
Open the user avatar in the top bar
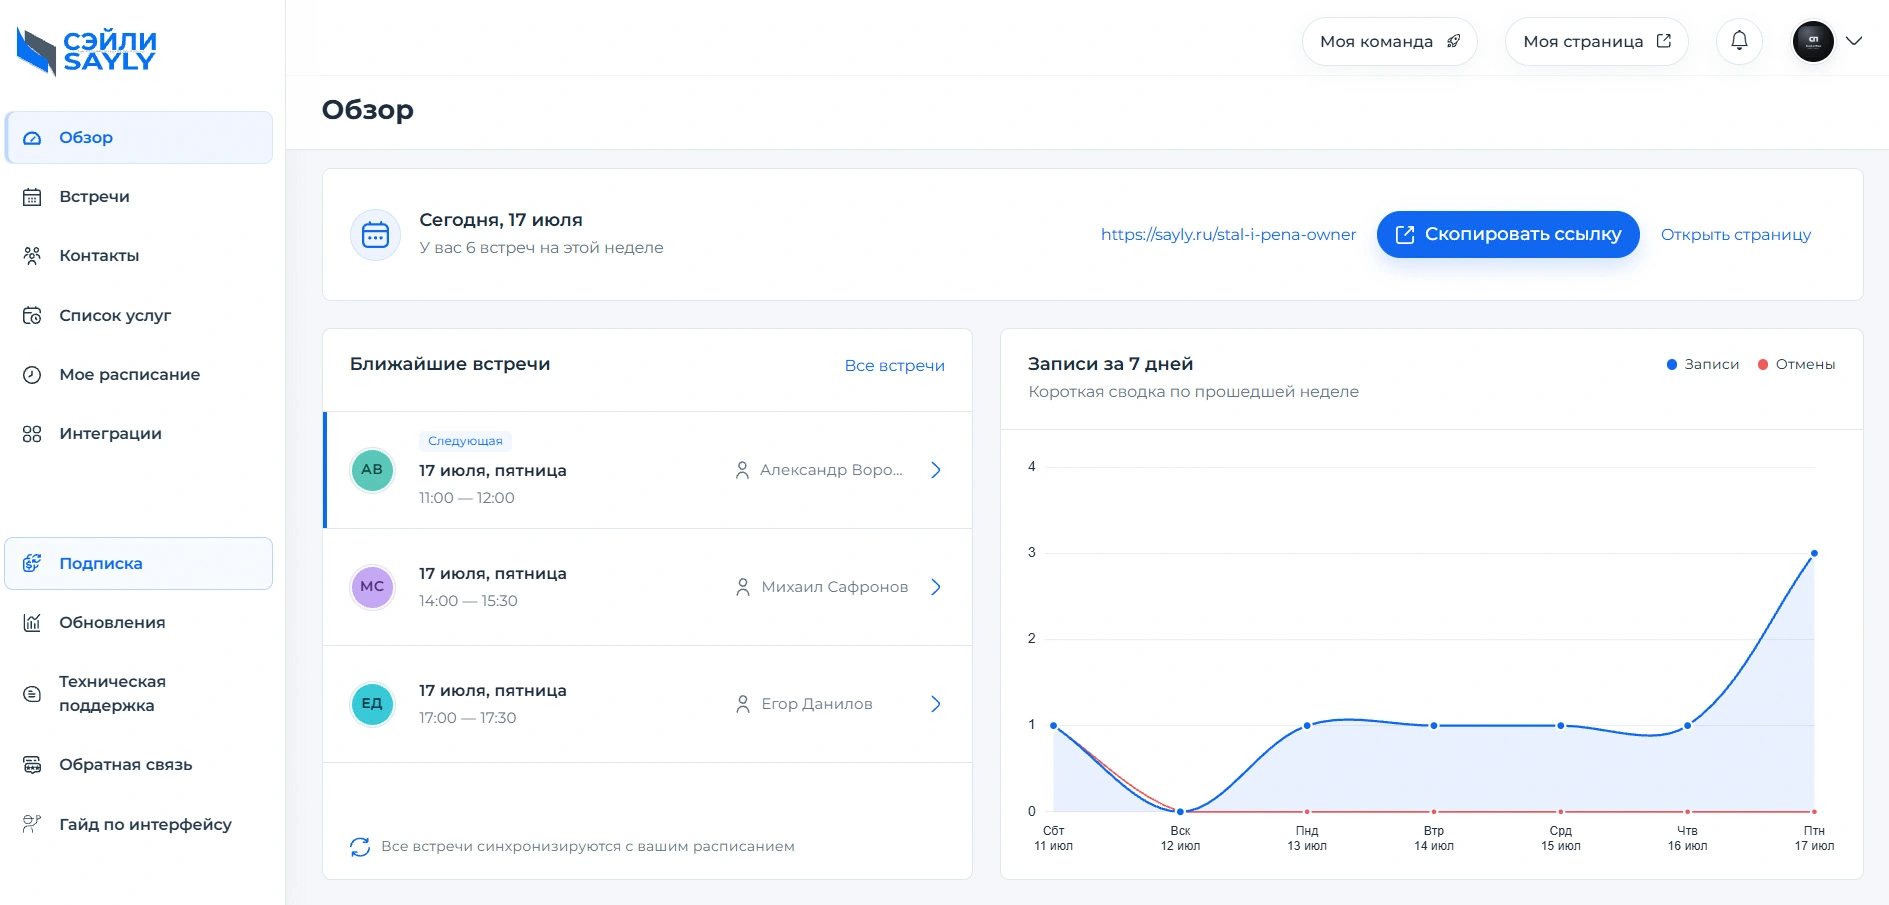[x=1813, y=41]
